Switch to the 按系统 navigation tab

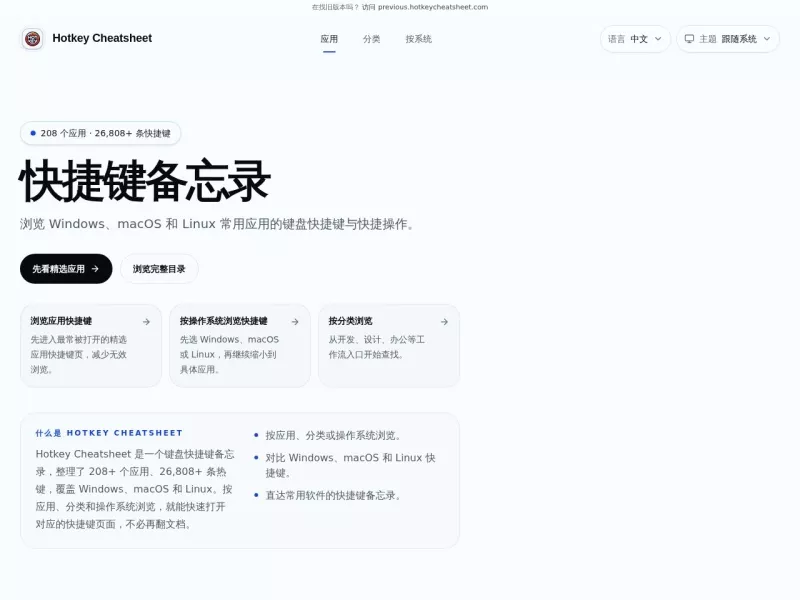pyautogui.click(x=418, y=39)
